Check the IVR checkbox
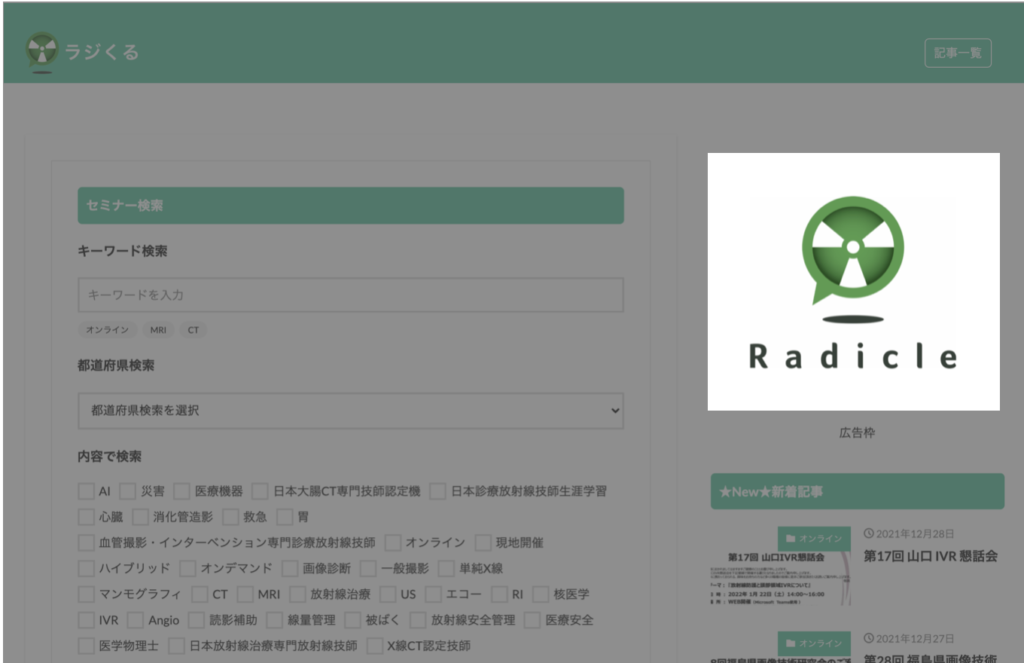Image resolution: width=1024 pixels, height=663 pixels. [x=86, y=620]
